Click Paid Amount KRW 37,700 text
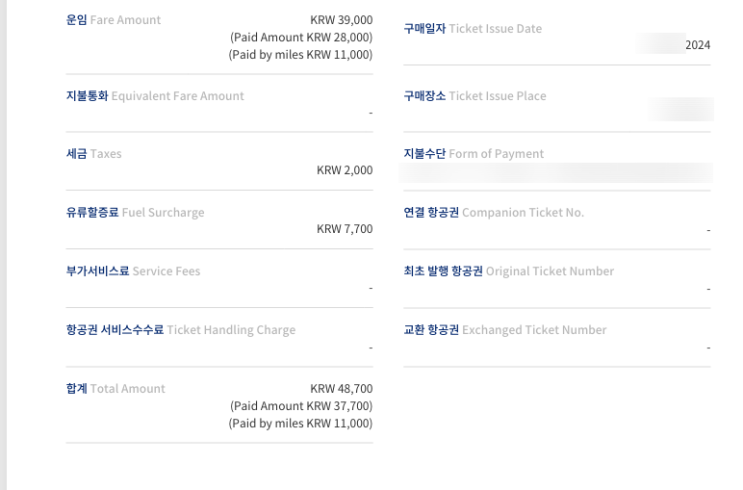Viewport: 743px width, 490px height. pos(301,406)
